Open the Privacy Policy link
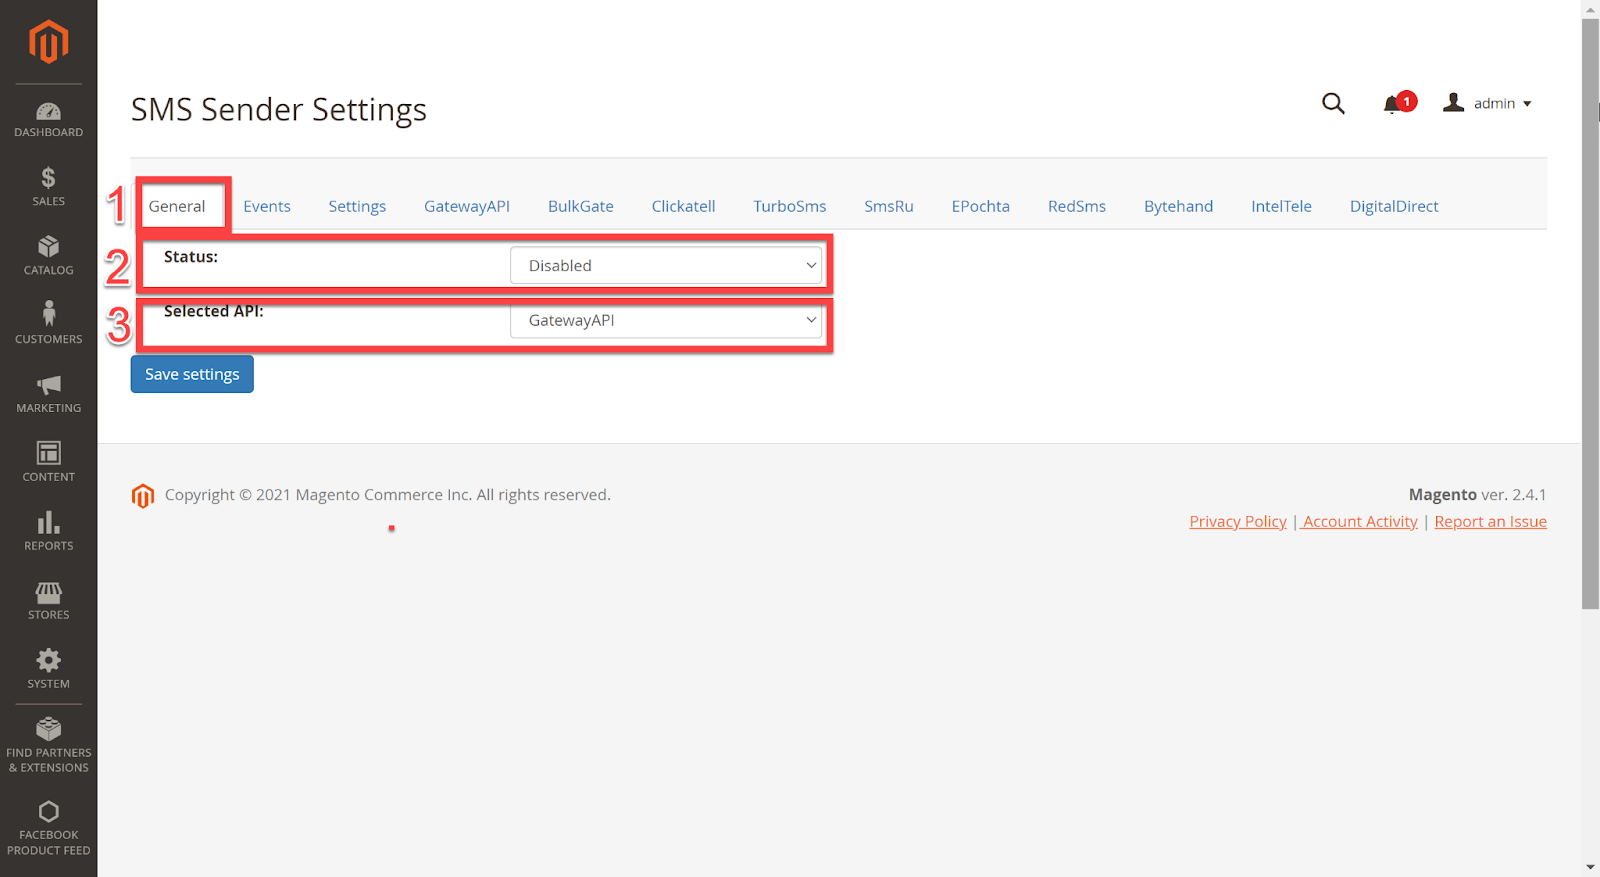The width and height of the screenshot is (1600, 877). [1238, 521]
